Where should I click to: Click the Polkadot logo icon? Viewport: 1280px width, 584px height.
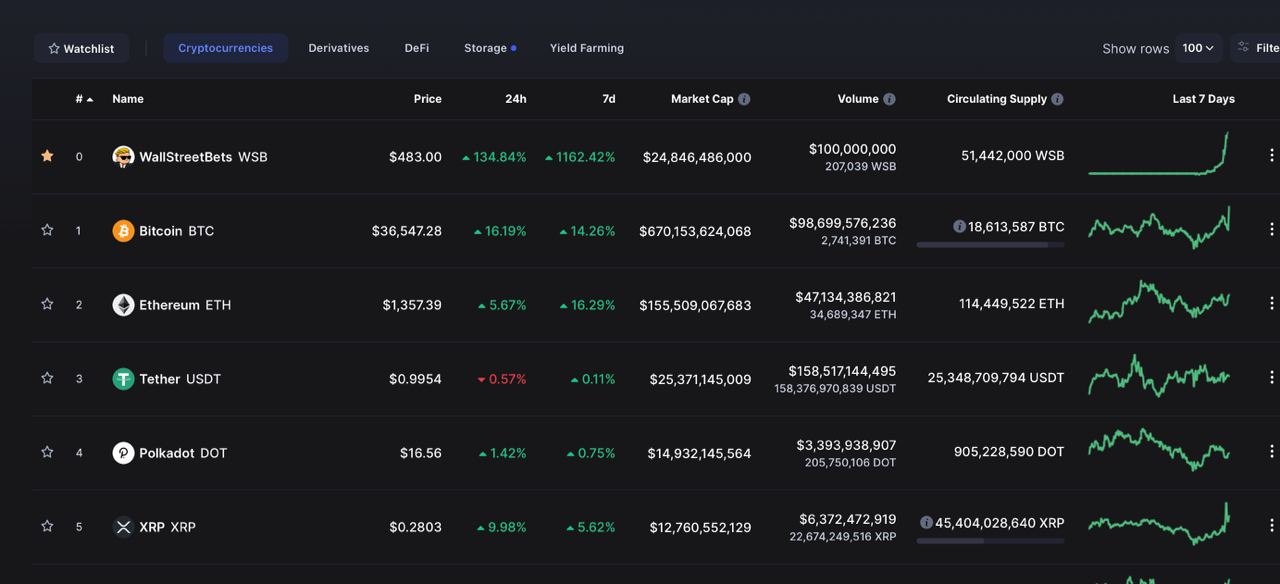[x=123, y=453]
